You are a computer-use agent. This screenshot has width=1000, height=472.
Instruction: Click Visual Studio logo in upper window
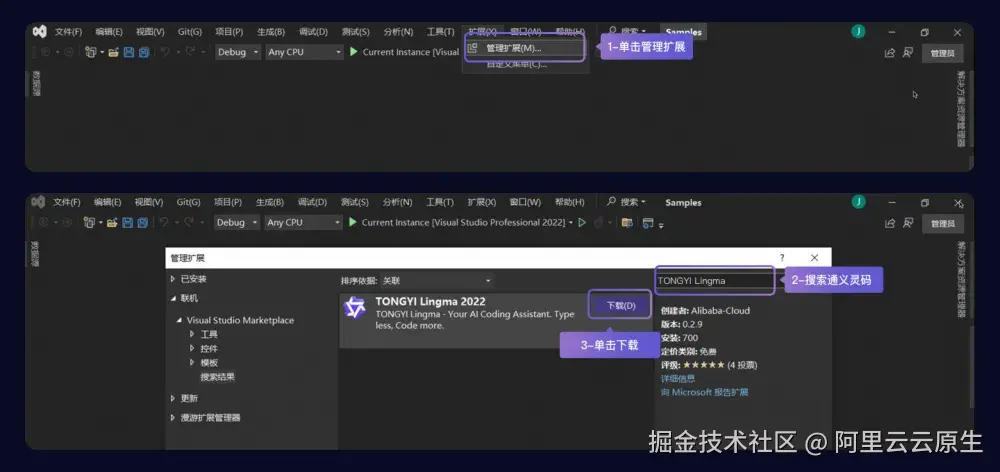coord(40,31)
